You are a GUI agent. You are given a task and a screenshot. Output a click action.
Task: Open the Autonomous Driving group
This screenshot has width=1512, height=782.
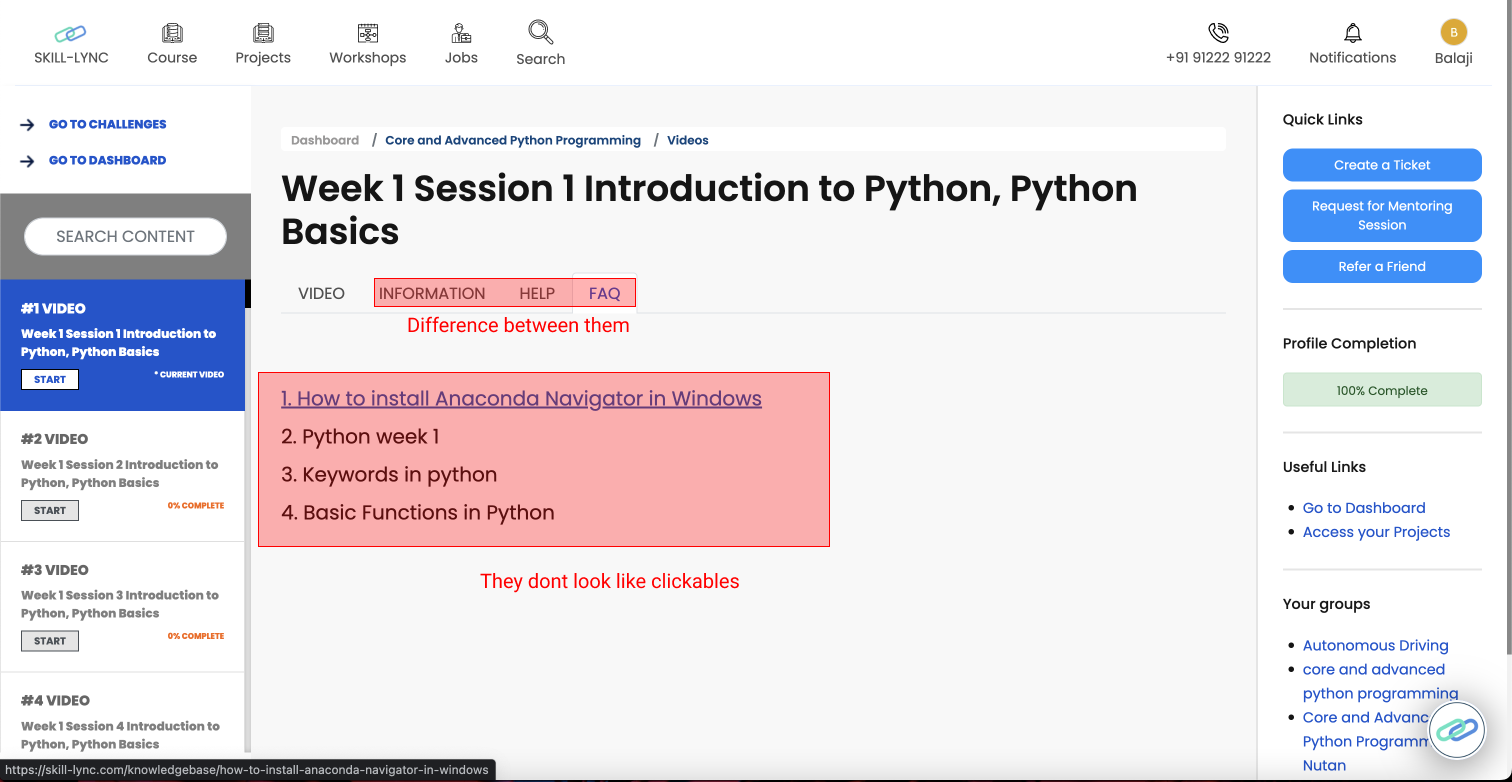coord(1376,646)
